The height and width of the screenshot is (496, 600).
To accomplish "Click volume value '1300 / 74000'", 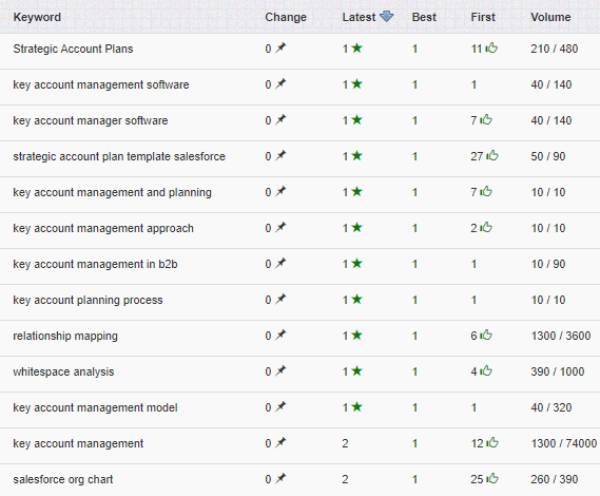I will [x=564, y=444].
